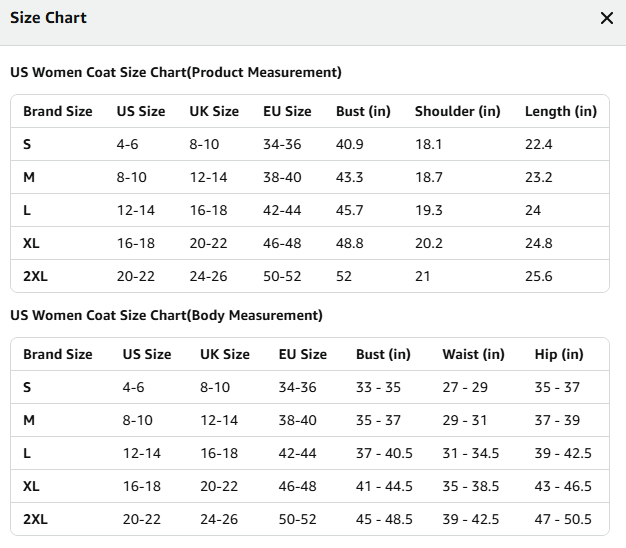This screenshot has width=626, height=548.
Task: Click length value 25.6 for 2XL
Action: coord(539,276)
